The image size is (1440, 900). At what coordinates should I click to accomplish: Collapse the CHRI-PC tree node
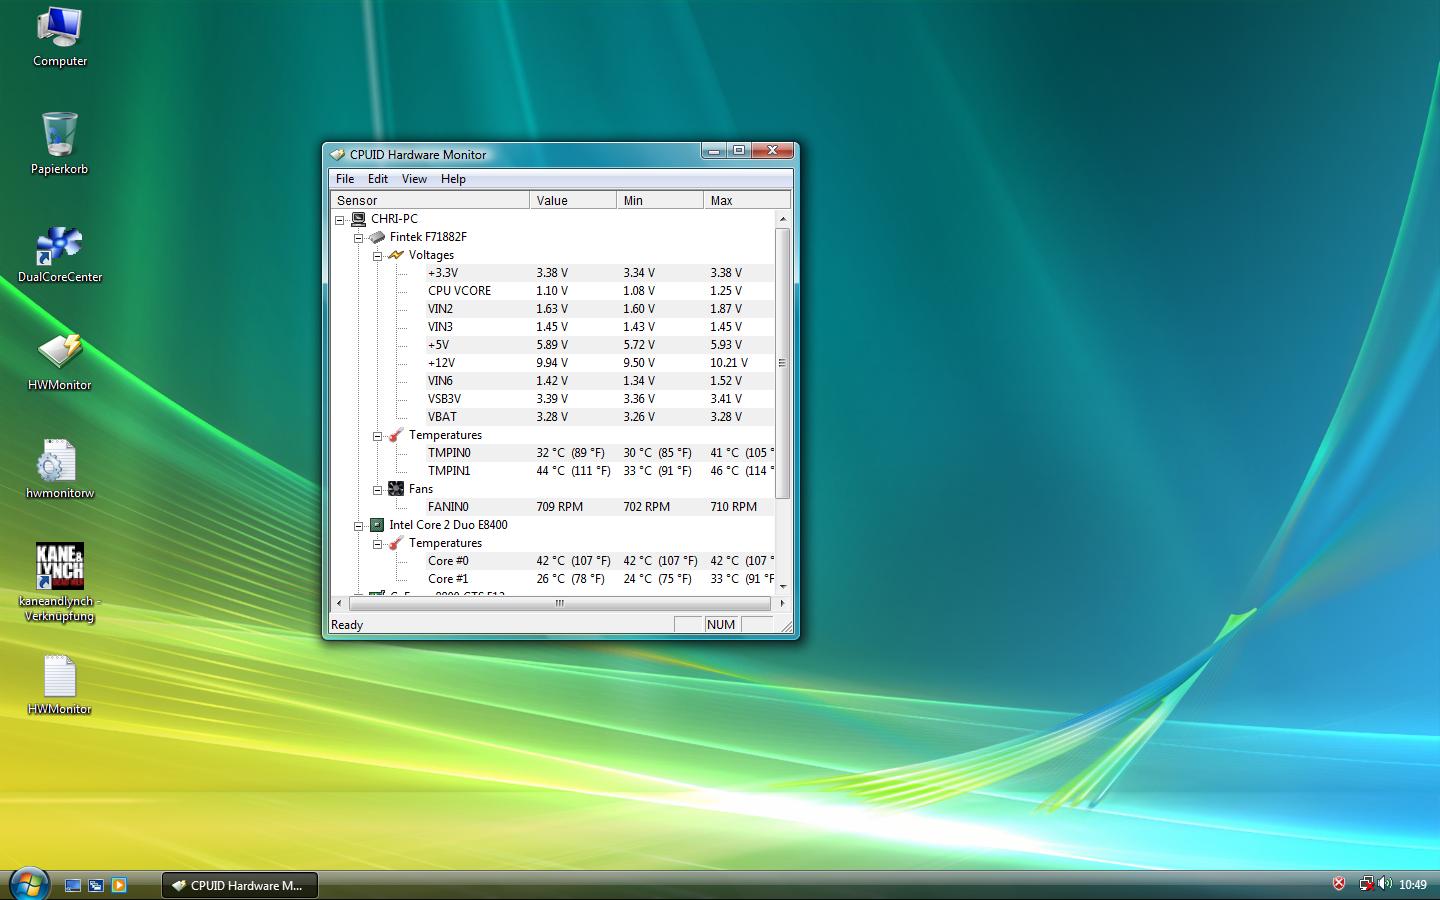340,219
